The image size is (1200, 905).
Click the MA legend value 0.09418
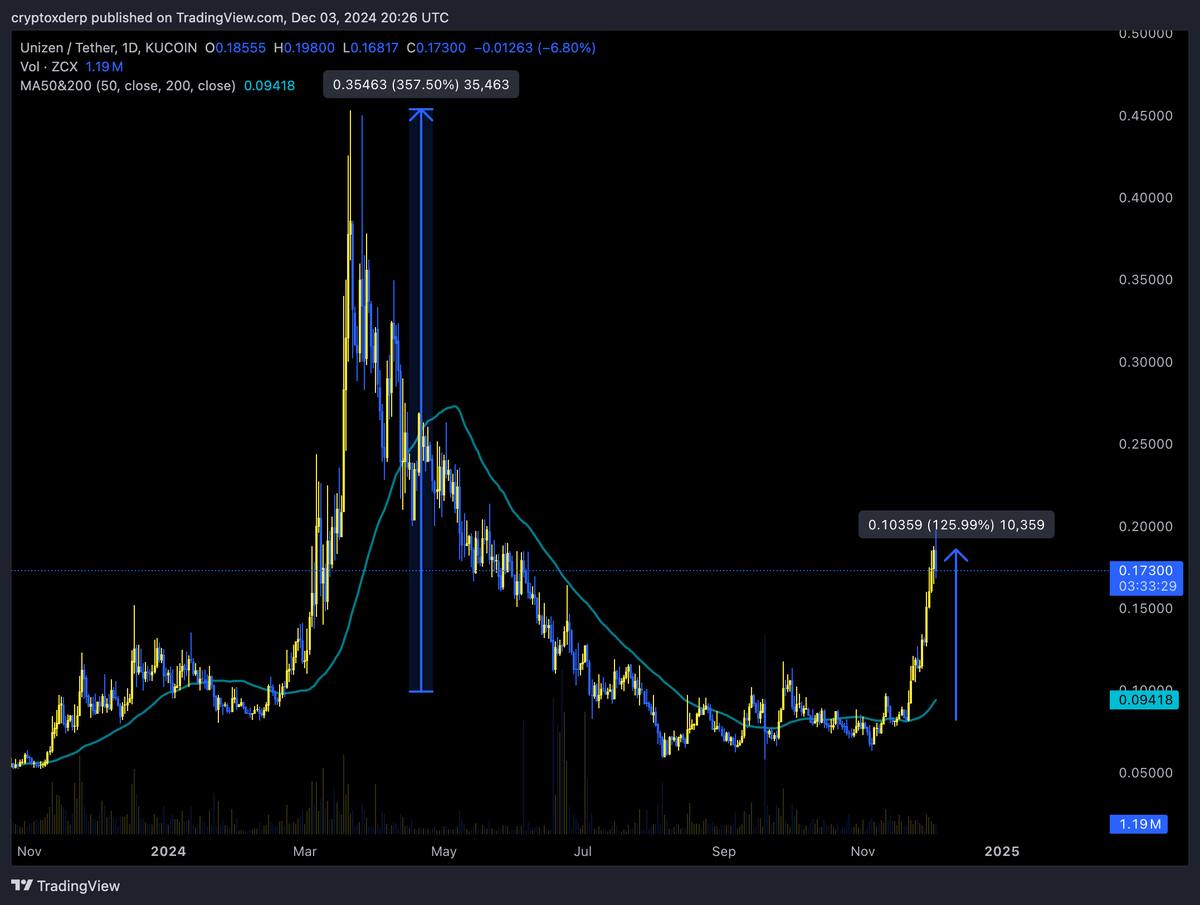pyautogui.click(x=268, y=86)
